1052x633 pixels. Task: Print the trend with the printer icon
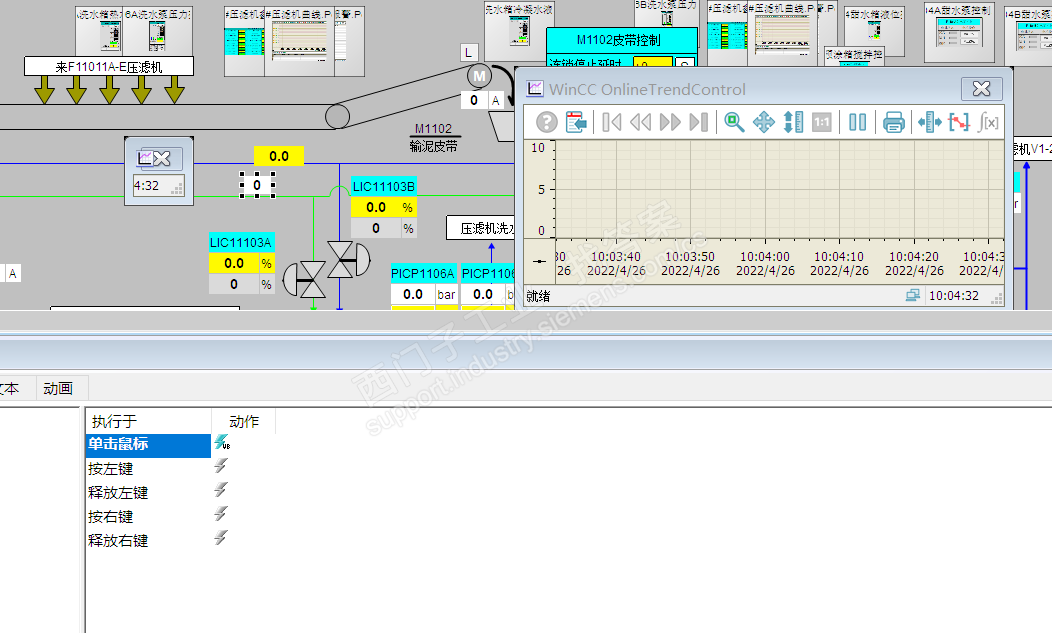pyautogui.click(x=894, y=122)
